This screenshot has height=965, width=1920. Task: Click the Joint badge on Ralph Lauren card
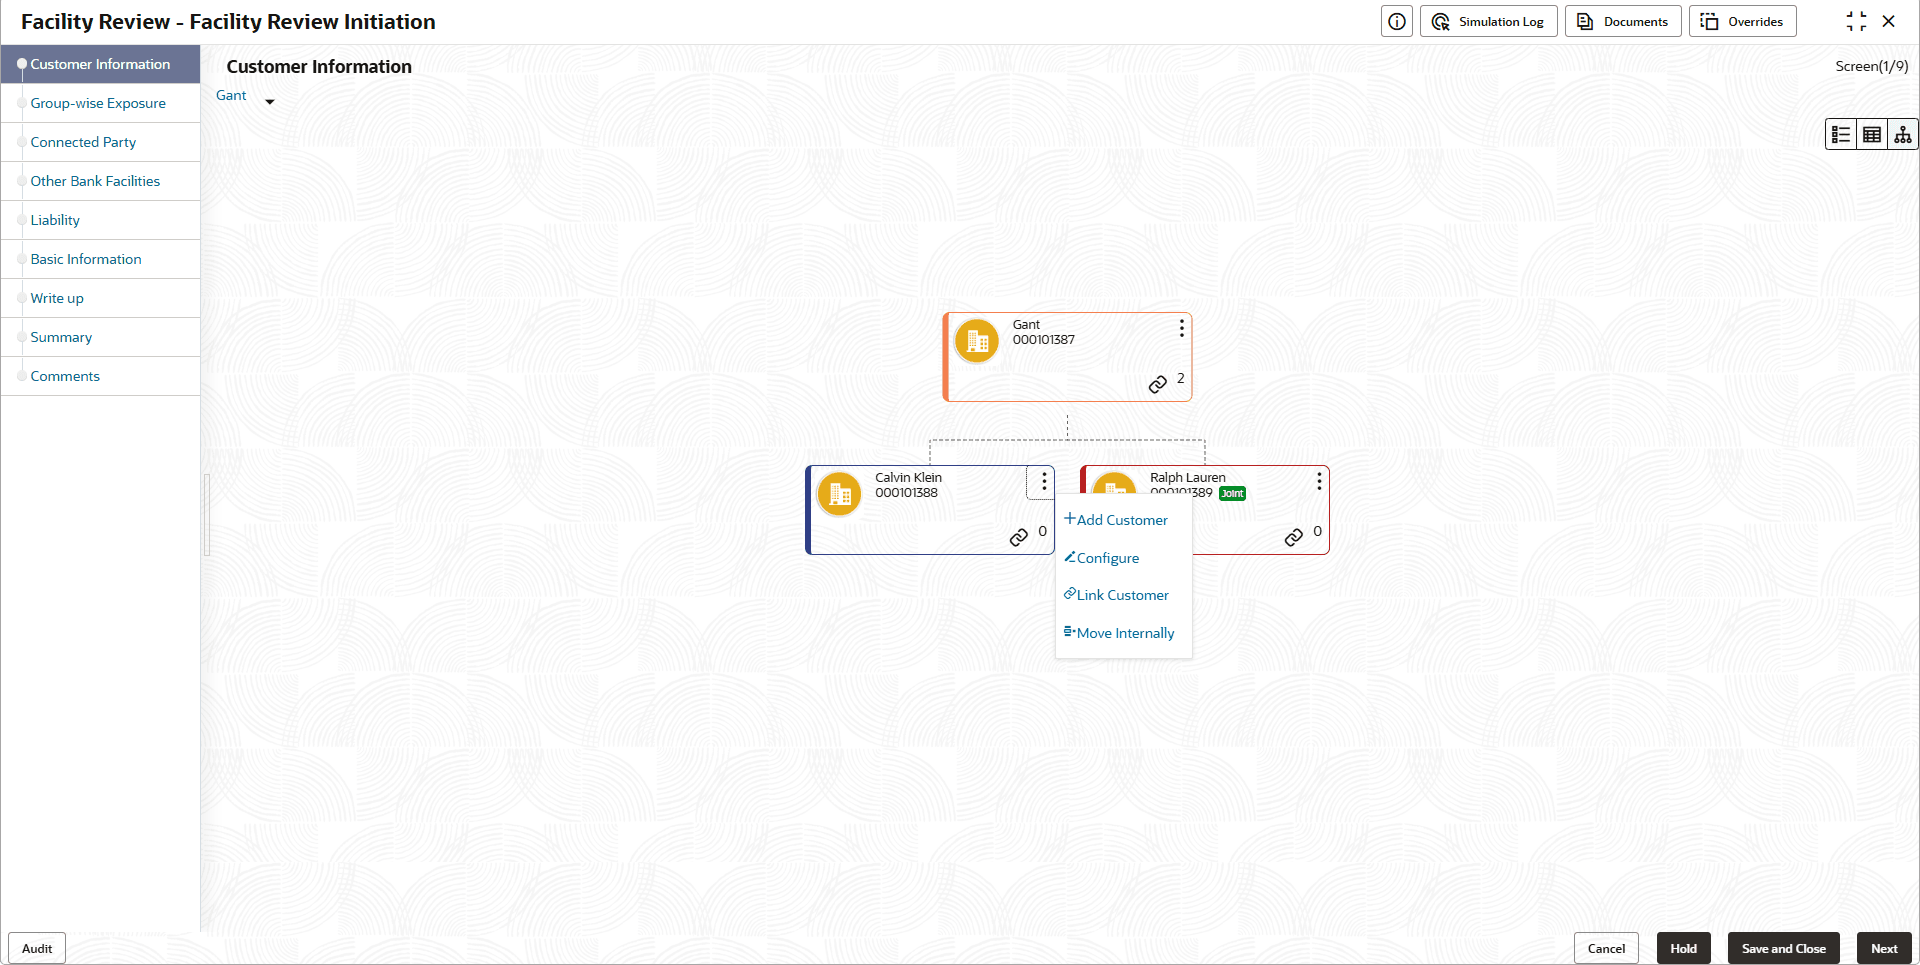pyautogui.click(x=1233, y=493)
